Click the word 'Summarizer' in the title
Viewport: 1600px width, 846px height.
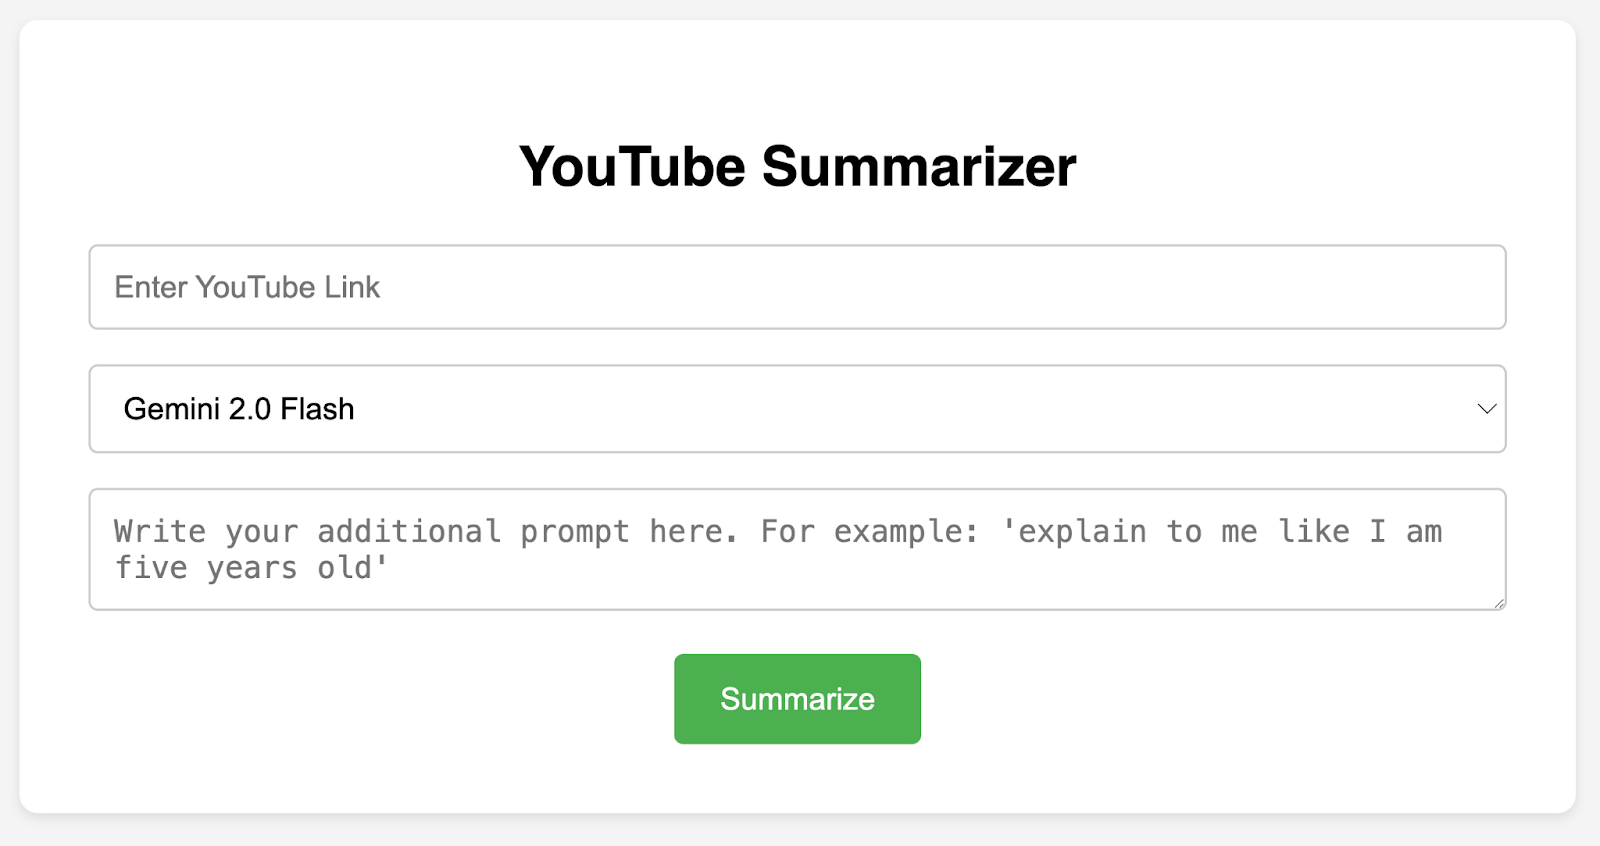point(918,166)
